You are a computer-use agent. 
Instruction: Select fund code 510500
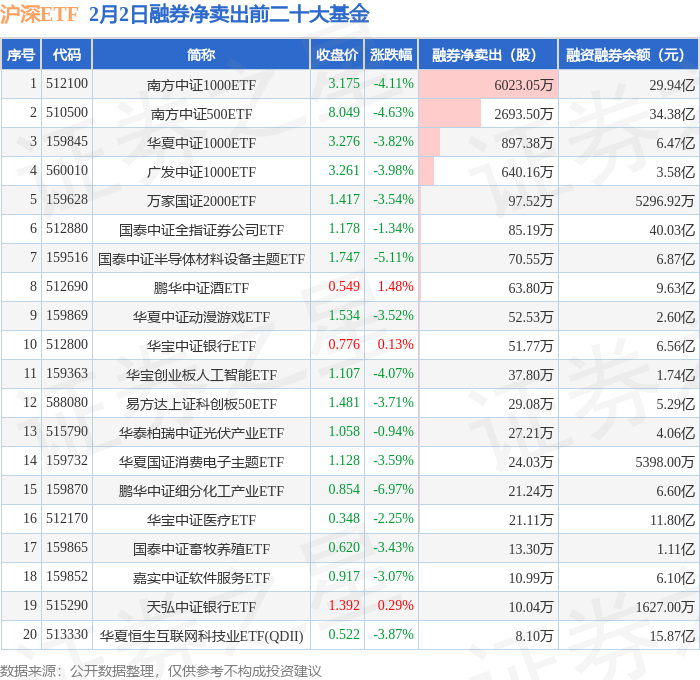pyautogui.click(x=67, y=113)
